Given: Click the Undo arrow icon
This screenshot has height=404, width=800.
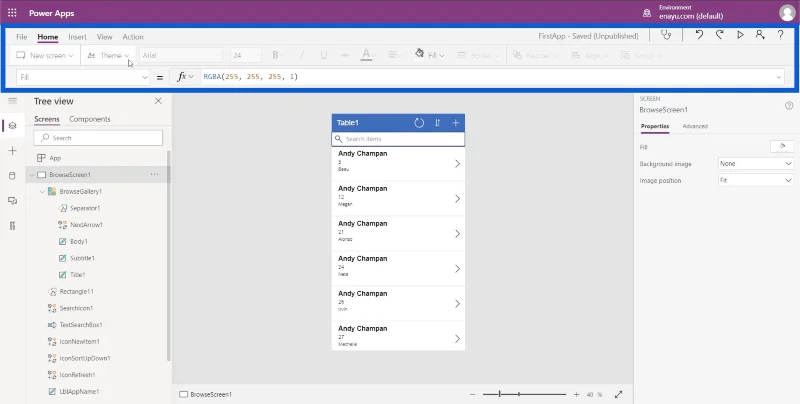Looking at the screenshot, I should (699, 35).
